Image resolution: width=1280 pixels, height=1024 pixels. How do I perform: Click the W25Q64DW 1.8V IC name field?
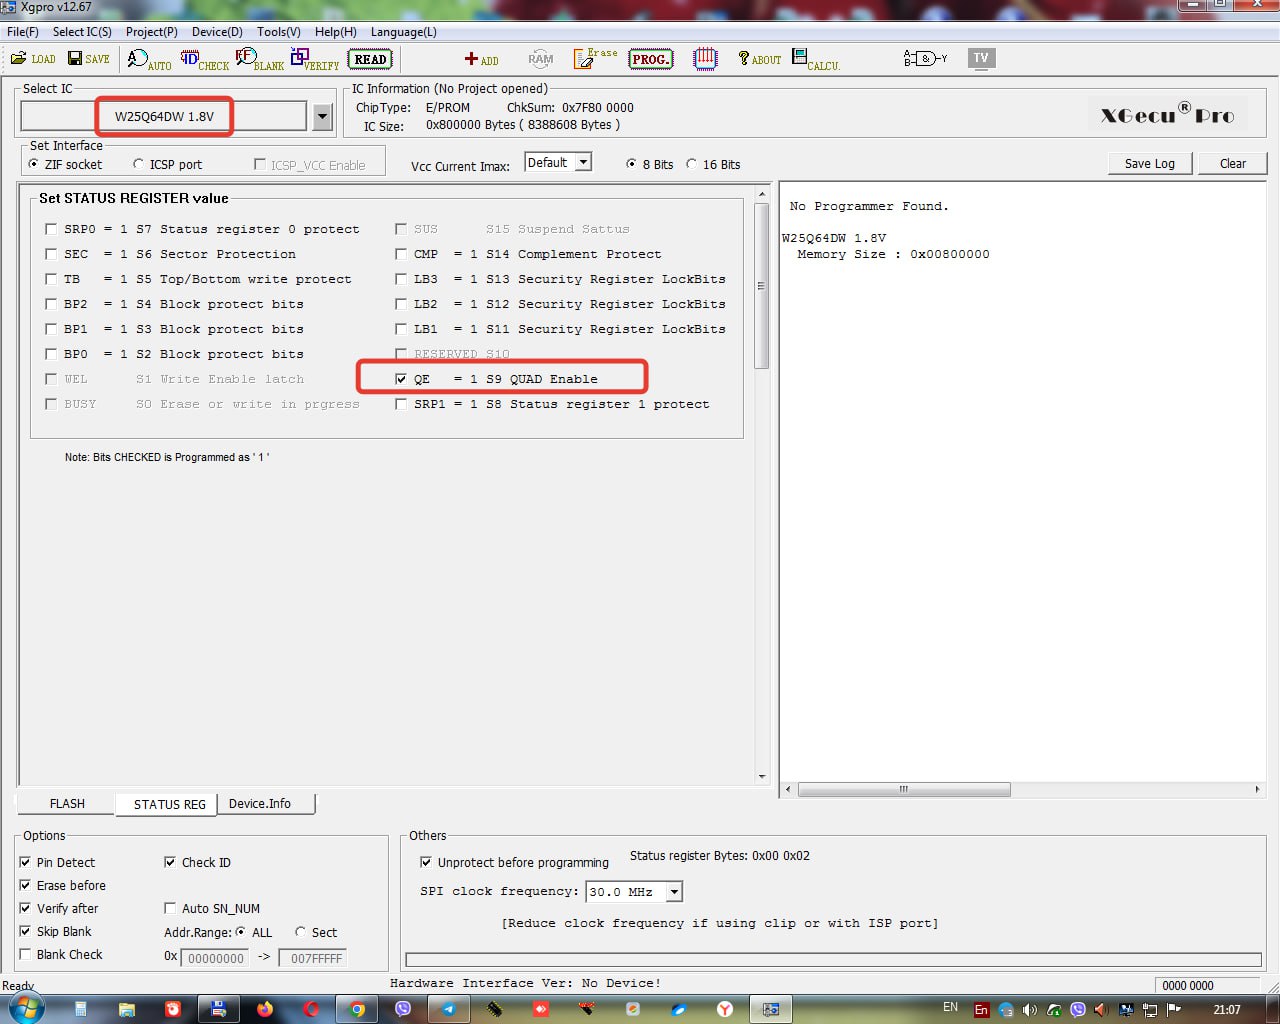[164, 117]
